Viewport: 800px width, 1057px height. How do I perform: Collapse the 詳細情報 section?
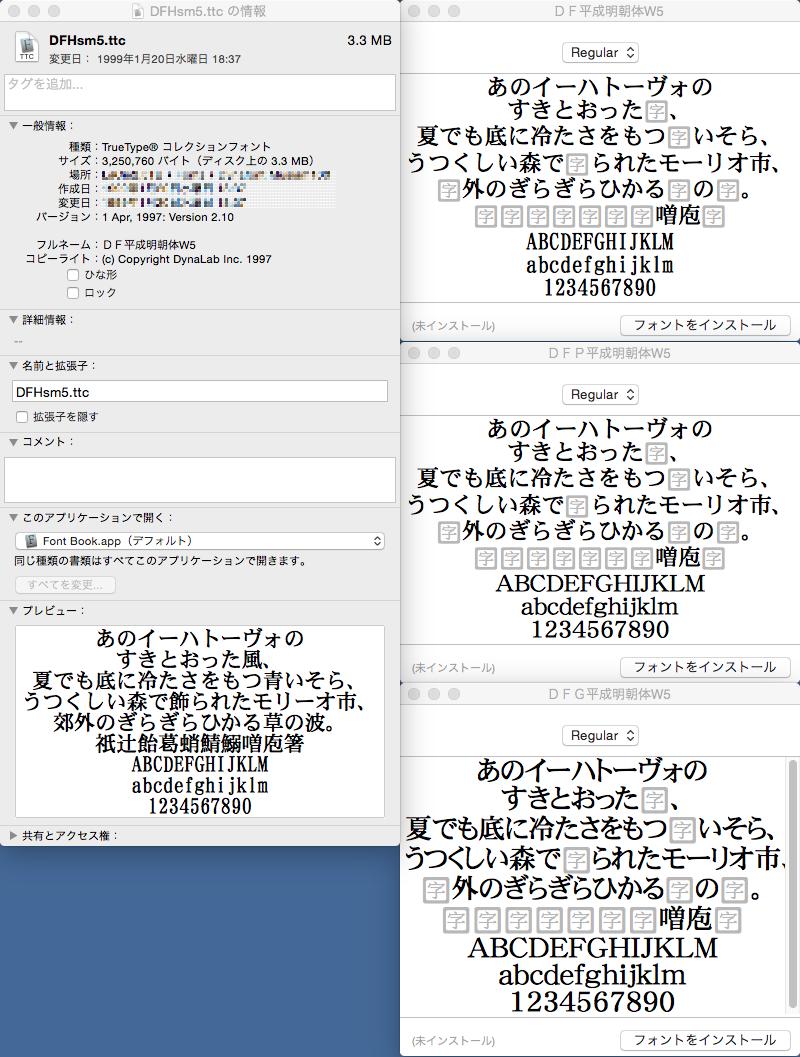point(13,320)
